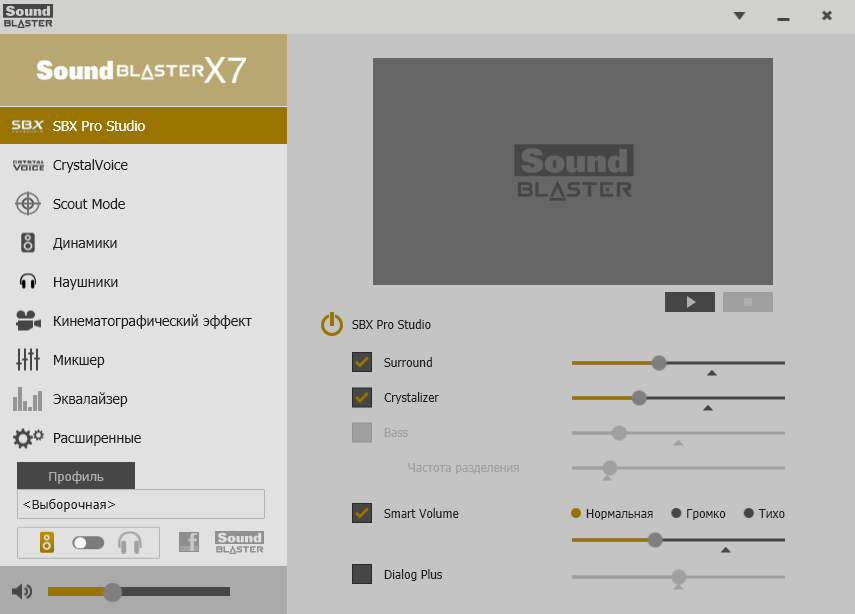Uncheck the Smart Volume checkbox
This screenshot has height=614, width=855.
click(x=362, y=513)
